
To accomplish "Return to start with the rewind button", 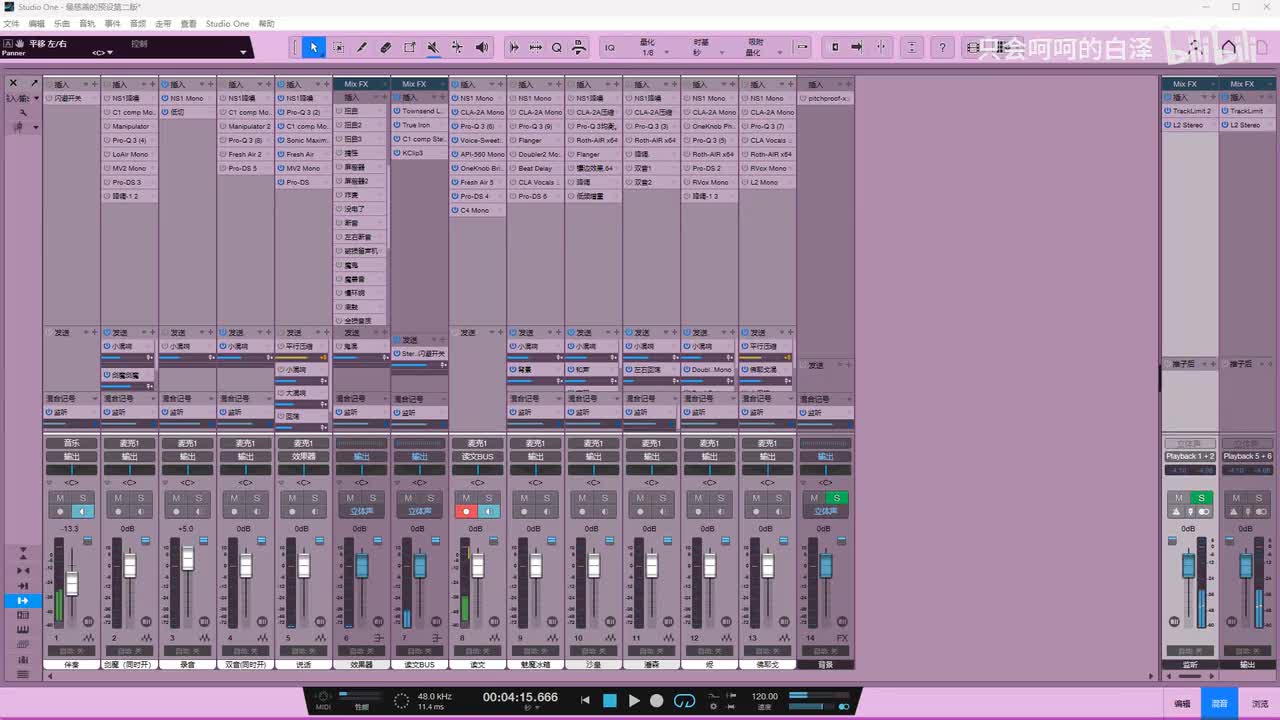I will tap(586, 701).
